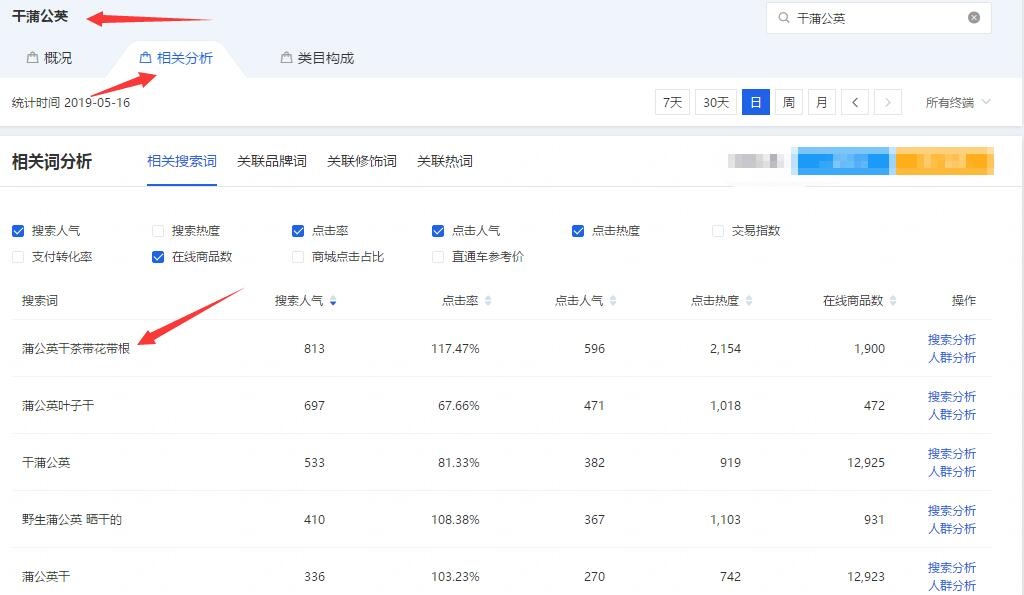Image resolution: width=1024 pixels, height=595 pixels.
Task: Click the 117.47% click rate cell
Action: pos(455,349)
